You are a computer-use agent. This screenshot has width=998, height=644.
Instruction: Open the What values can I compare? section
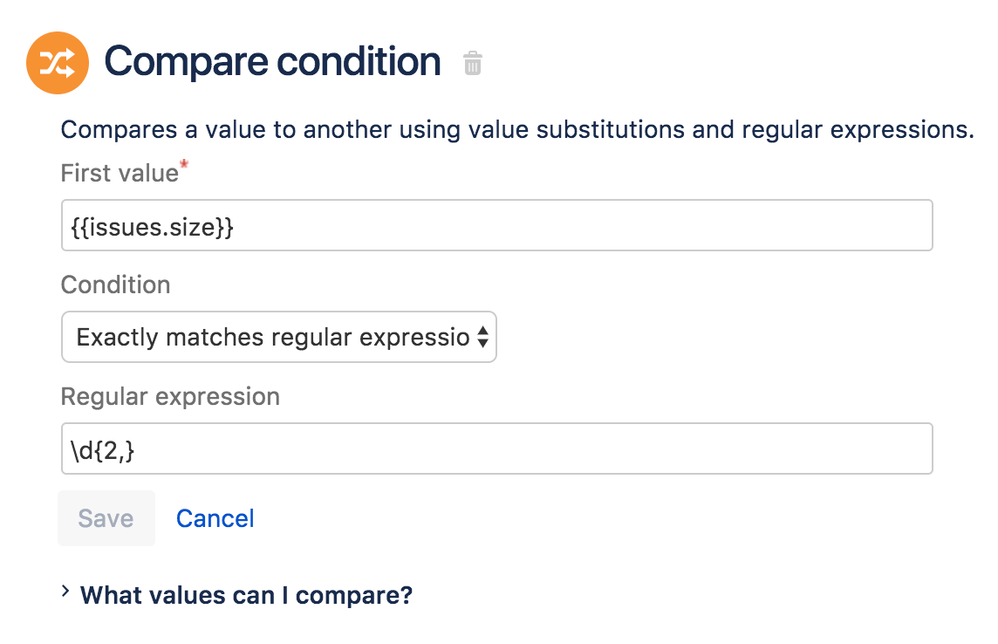tap(246, 596)
